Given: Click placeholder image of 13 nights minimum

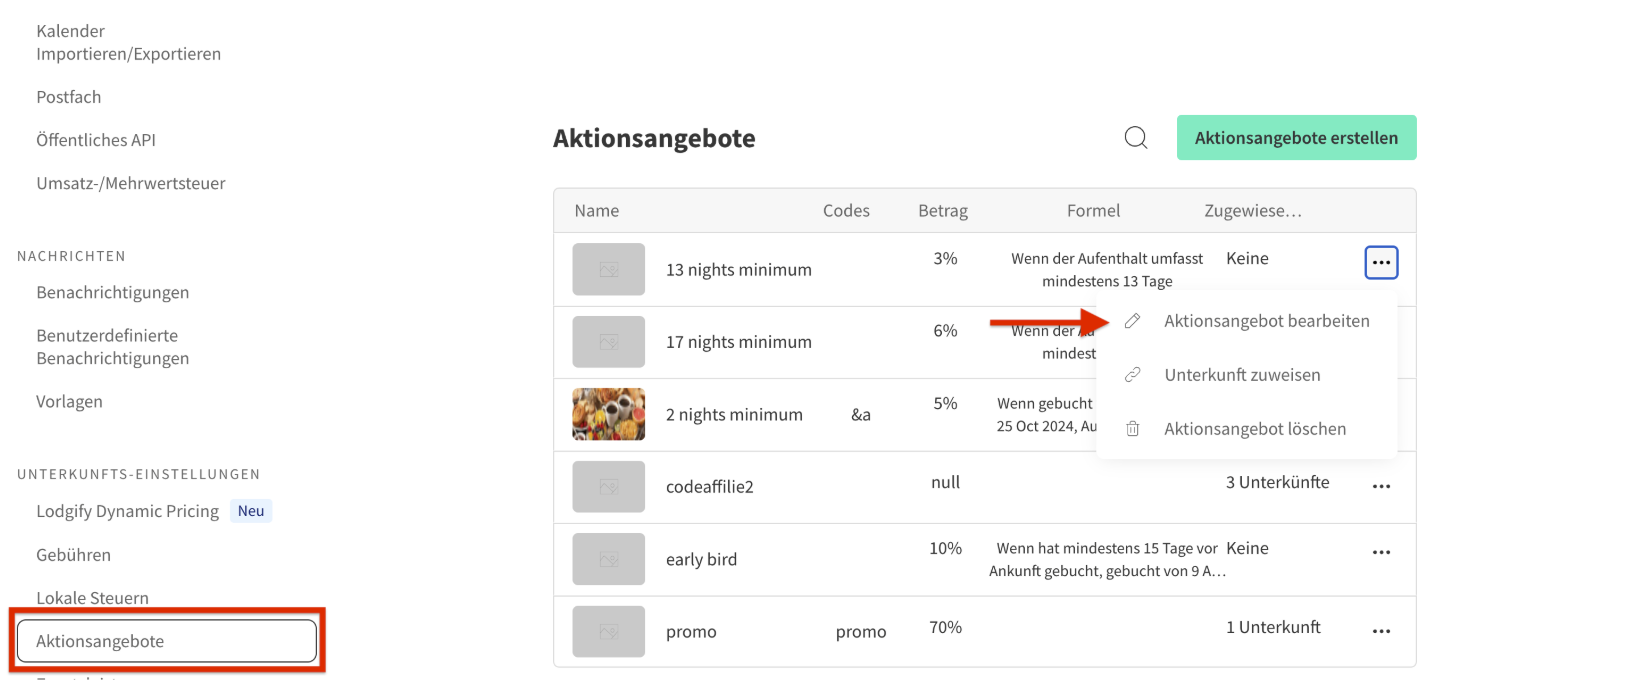Looking at the screenshot, I should pyautogui.click(x=608, y=270).
